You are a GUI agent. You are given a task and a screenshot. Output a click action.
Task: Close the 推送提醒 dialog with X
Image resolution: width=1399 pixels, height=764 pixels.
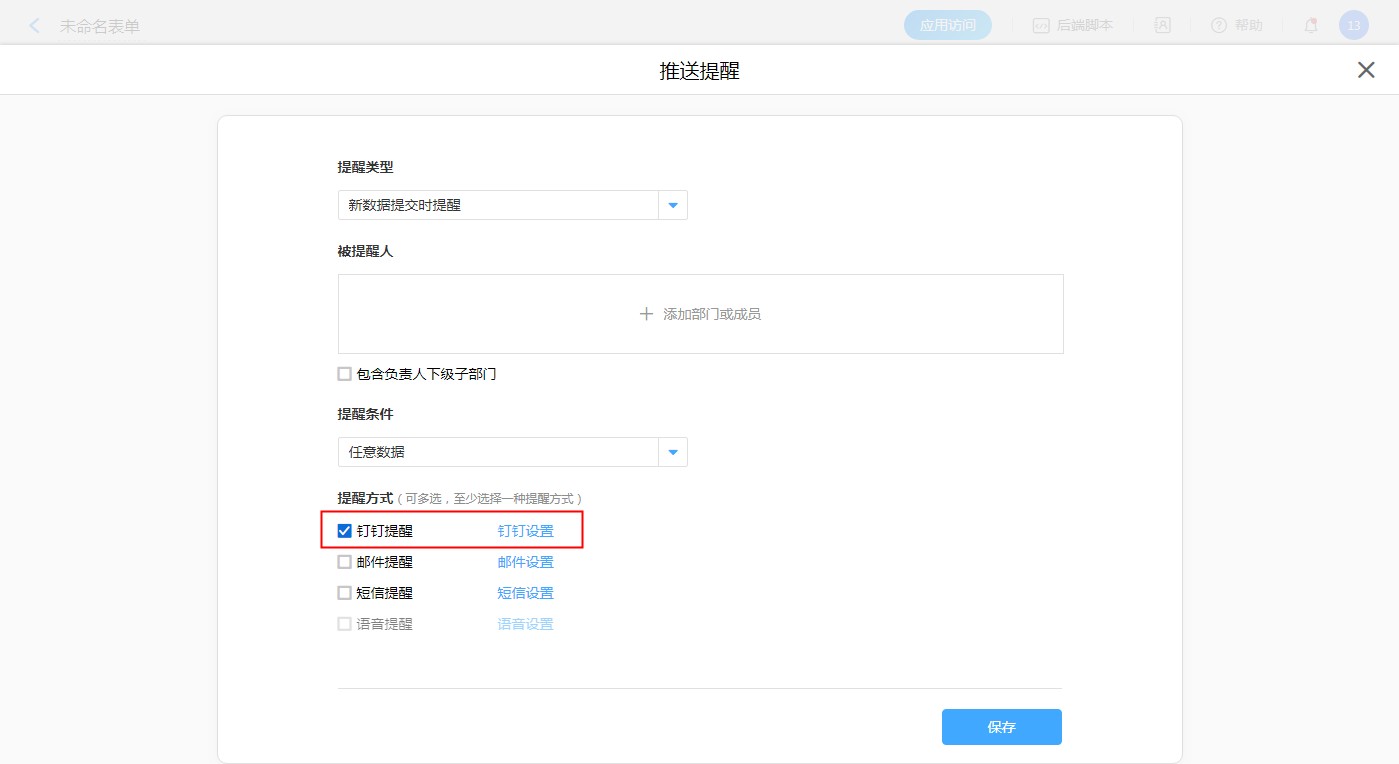tap(1365, 70)
